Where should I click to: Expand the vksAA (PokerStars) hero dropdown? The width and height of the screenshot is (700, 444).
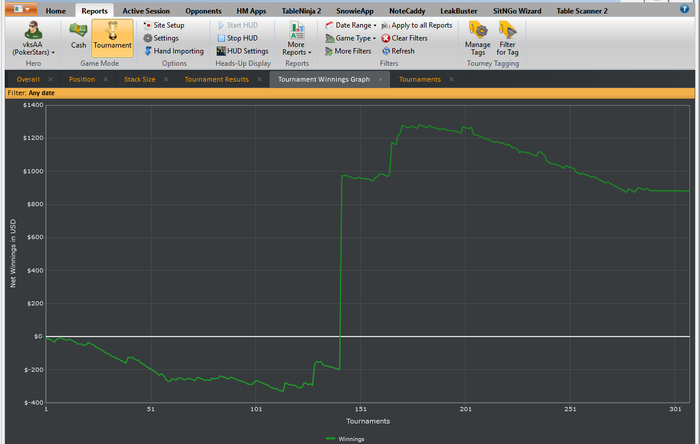pyautogui.click(x=33, y=48)
